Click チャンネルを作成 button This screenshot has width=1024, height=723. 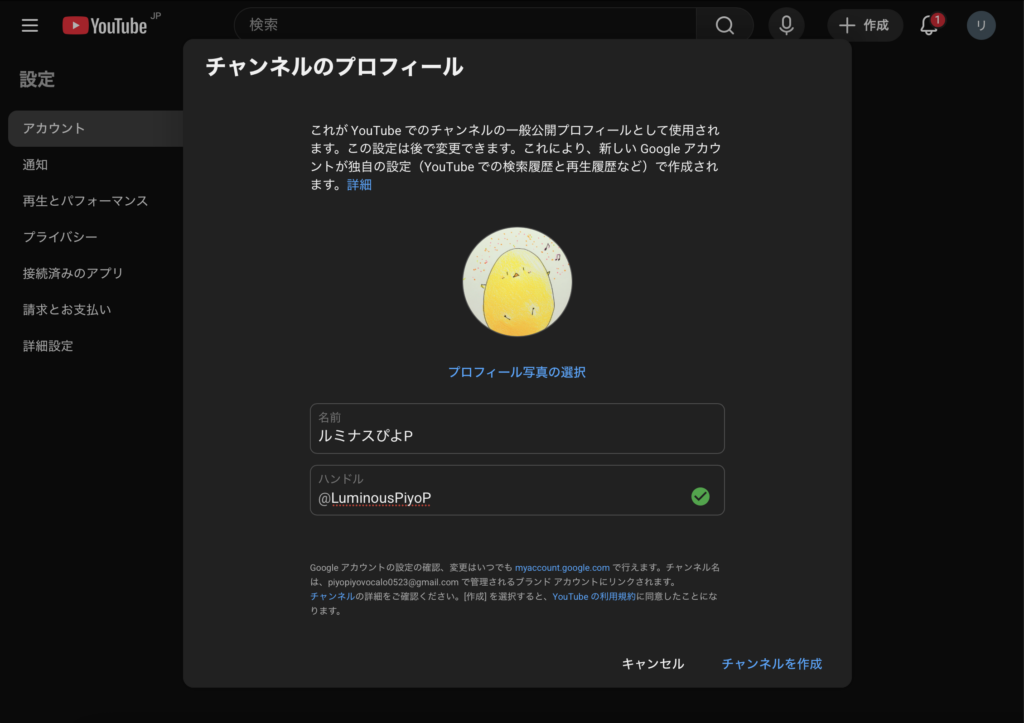[771, 664]
